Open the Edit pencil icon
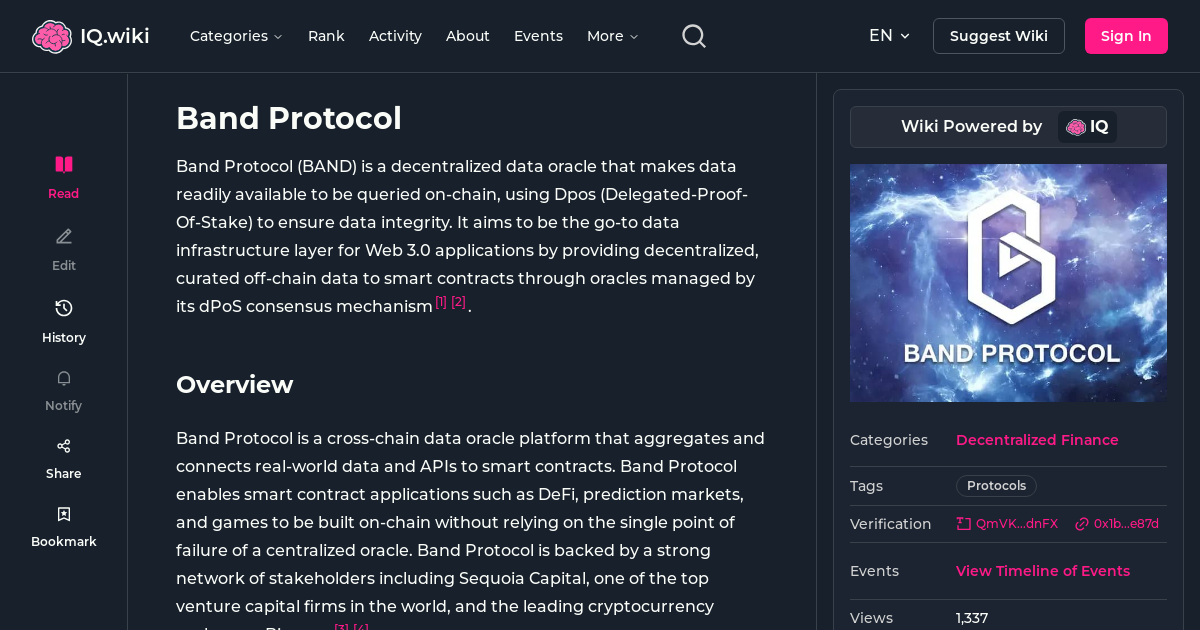Image resolution: width=1200 pixels, height=630 pixels. coord(63,236)
